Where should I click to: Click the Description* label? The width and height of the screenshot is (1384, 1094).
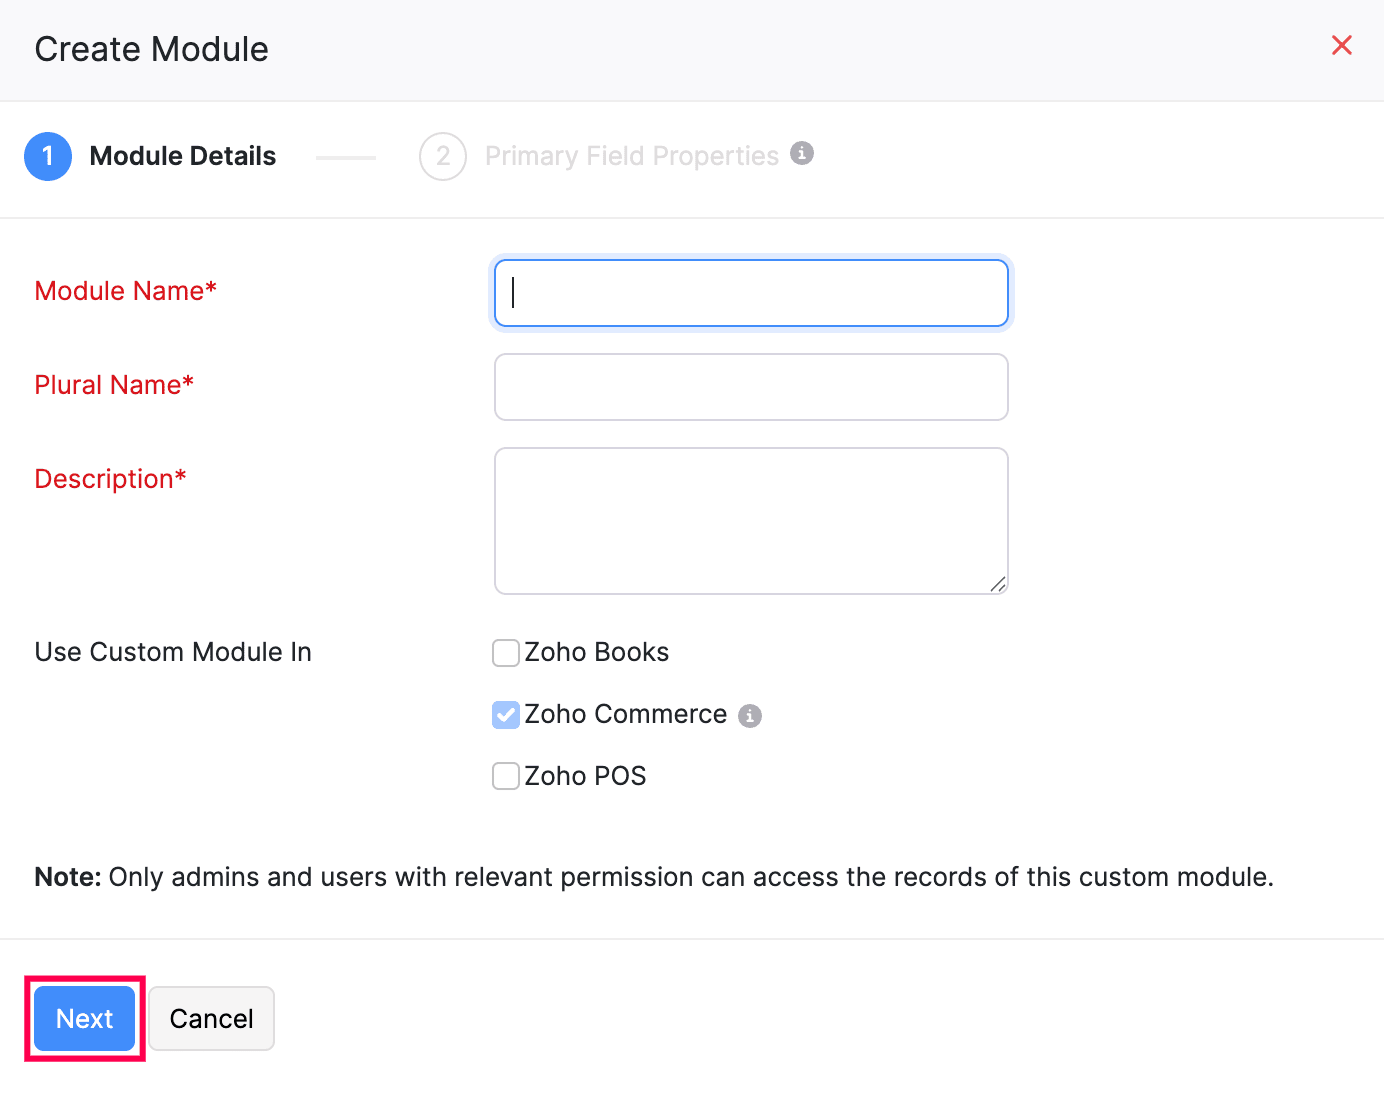pos(111,479)
